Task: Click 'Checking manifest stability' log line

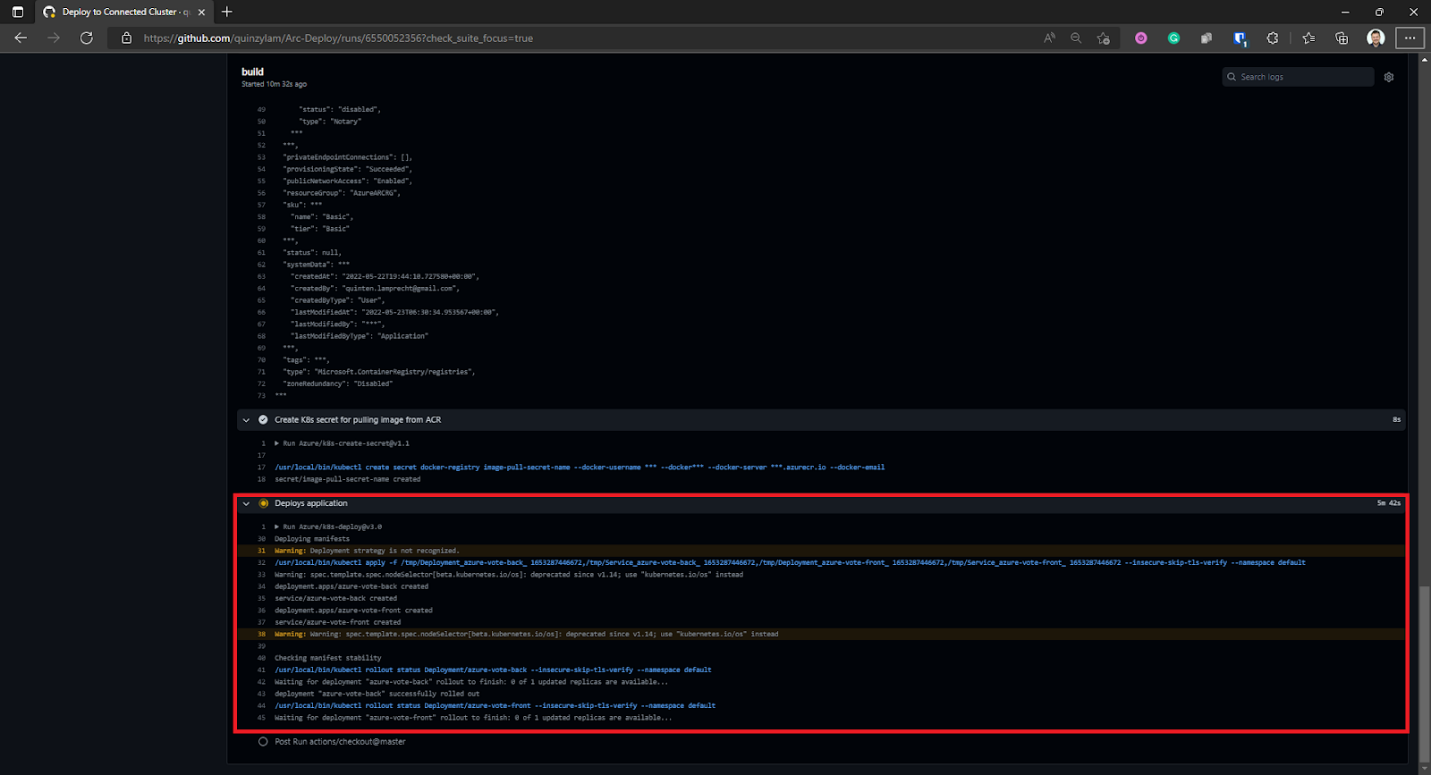Action: click(328, 658)
